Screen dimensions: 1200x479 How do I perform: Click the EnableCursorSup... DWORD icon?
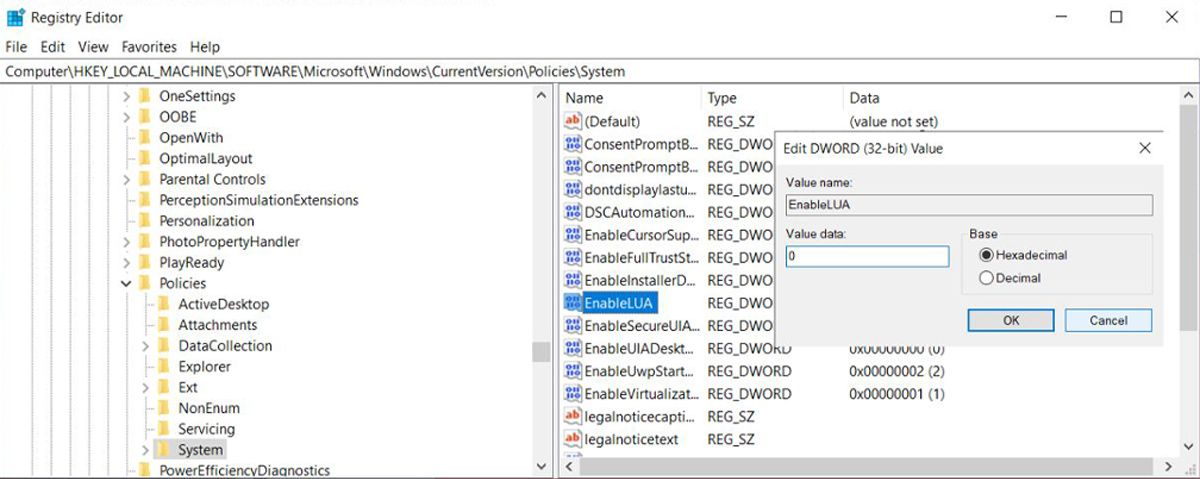pyautogui.click(x=573, y=235)
